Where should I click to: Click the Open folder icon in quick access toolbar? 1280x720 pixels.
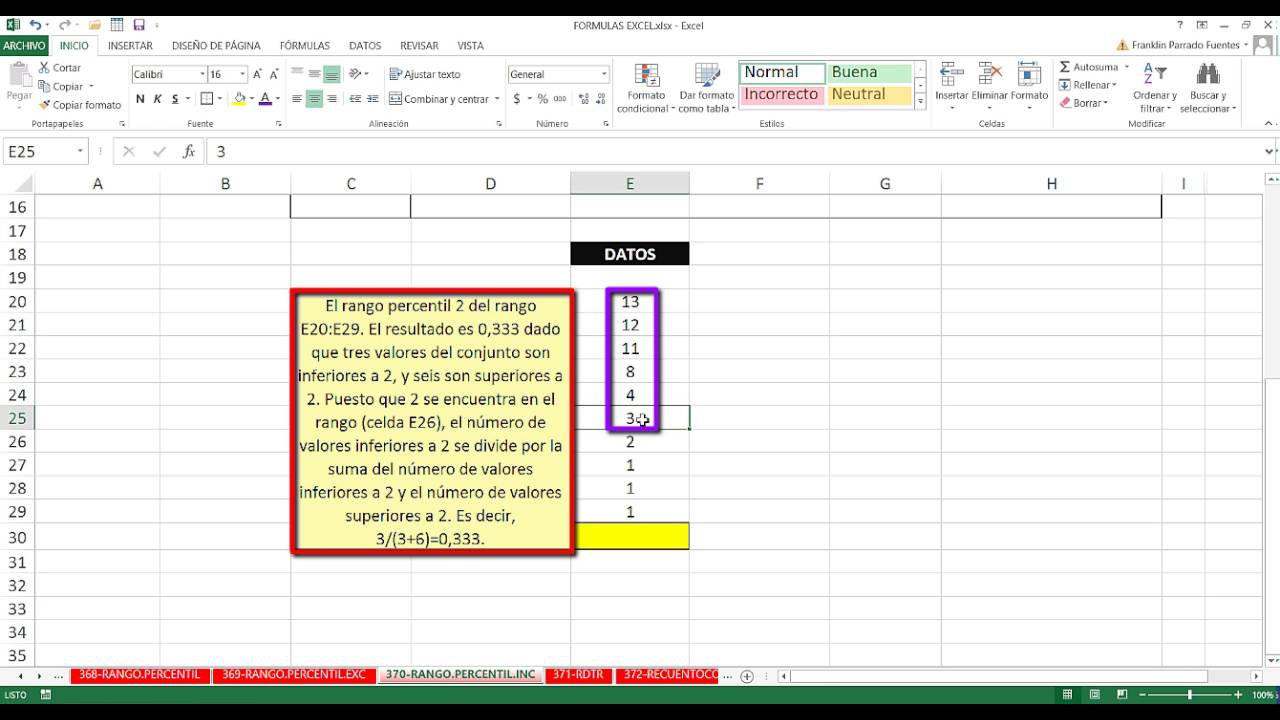[94, 25]
